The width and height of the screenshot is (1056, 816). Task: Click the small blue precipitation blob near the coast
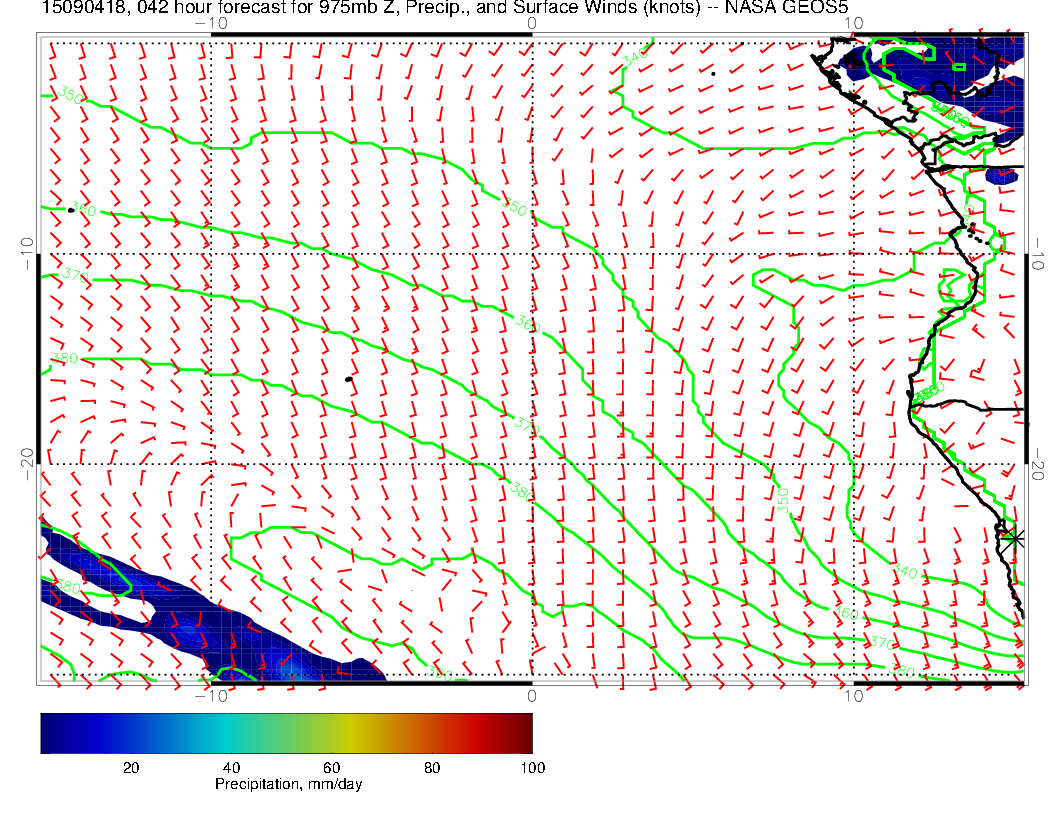pos(1001,176)
